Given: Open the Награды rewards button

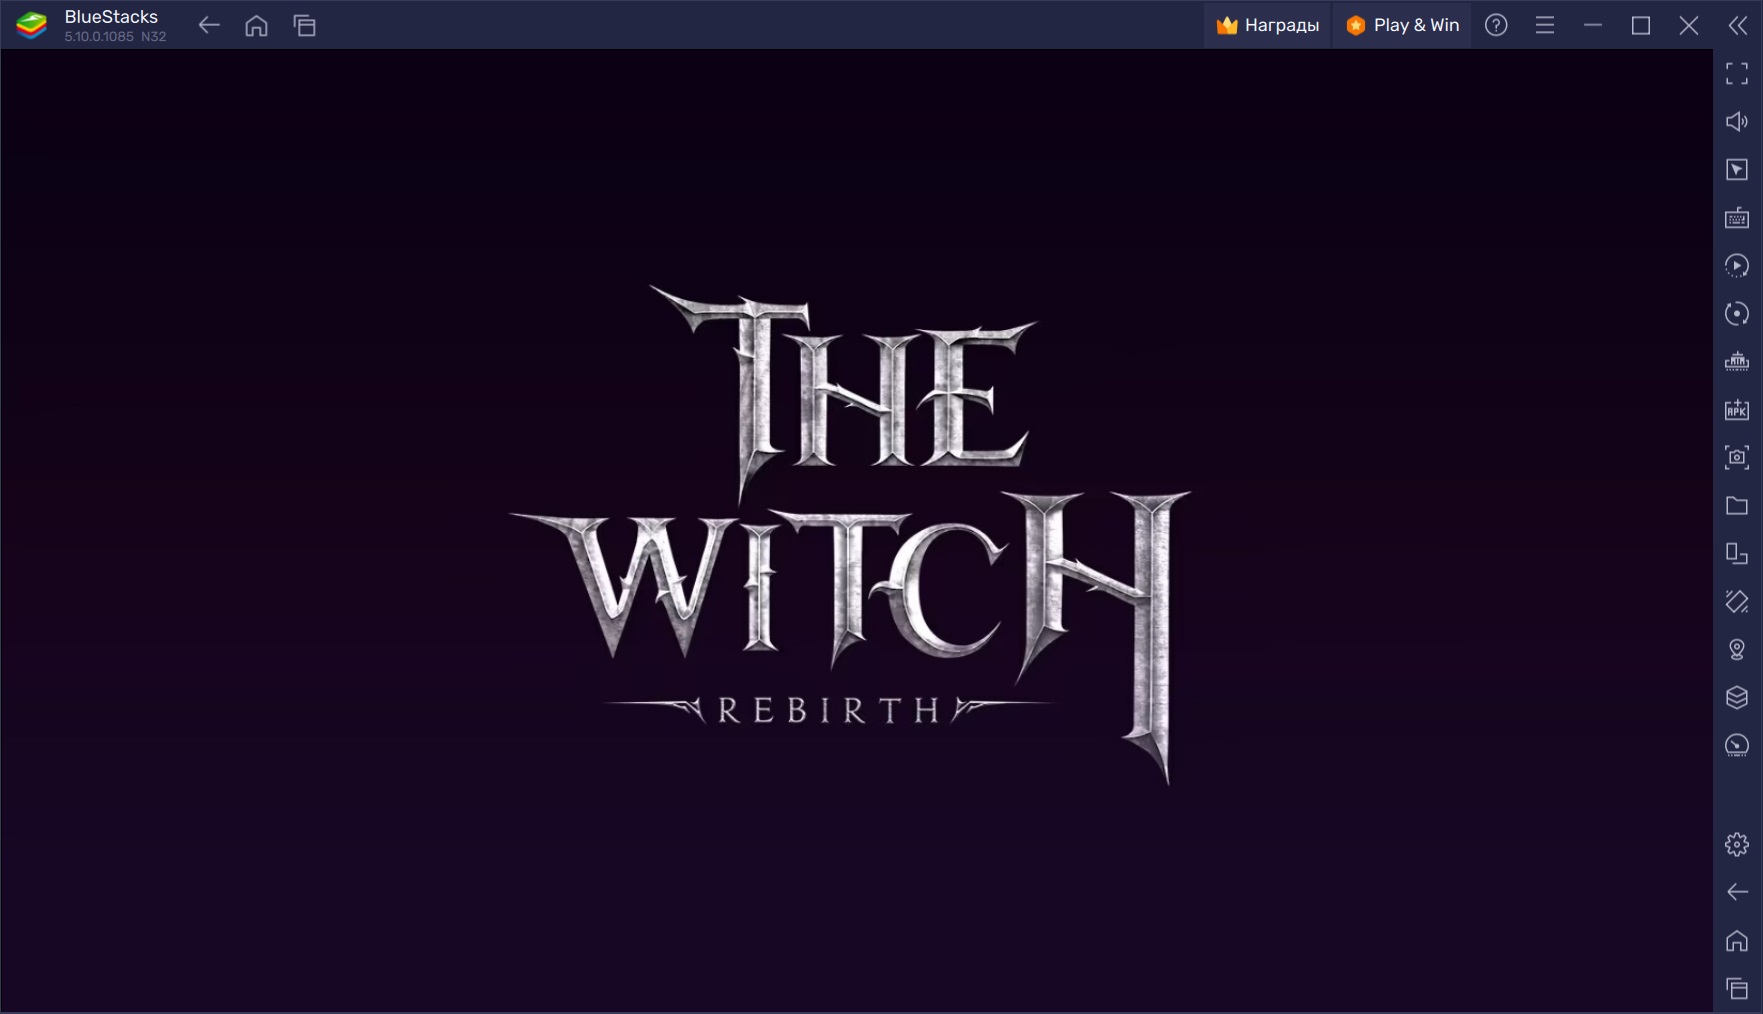Looking at the screenshot, I should click(1267, 25).
